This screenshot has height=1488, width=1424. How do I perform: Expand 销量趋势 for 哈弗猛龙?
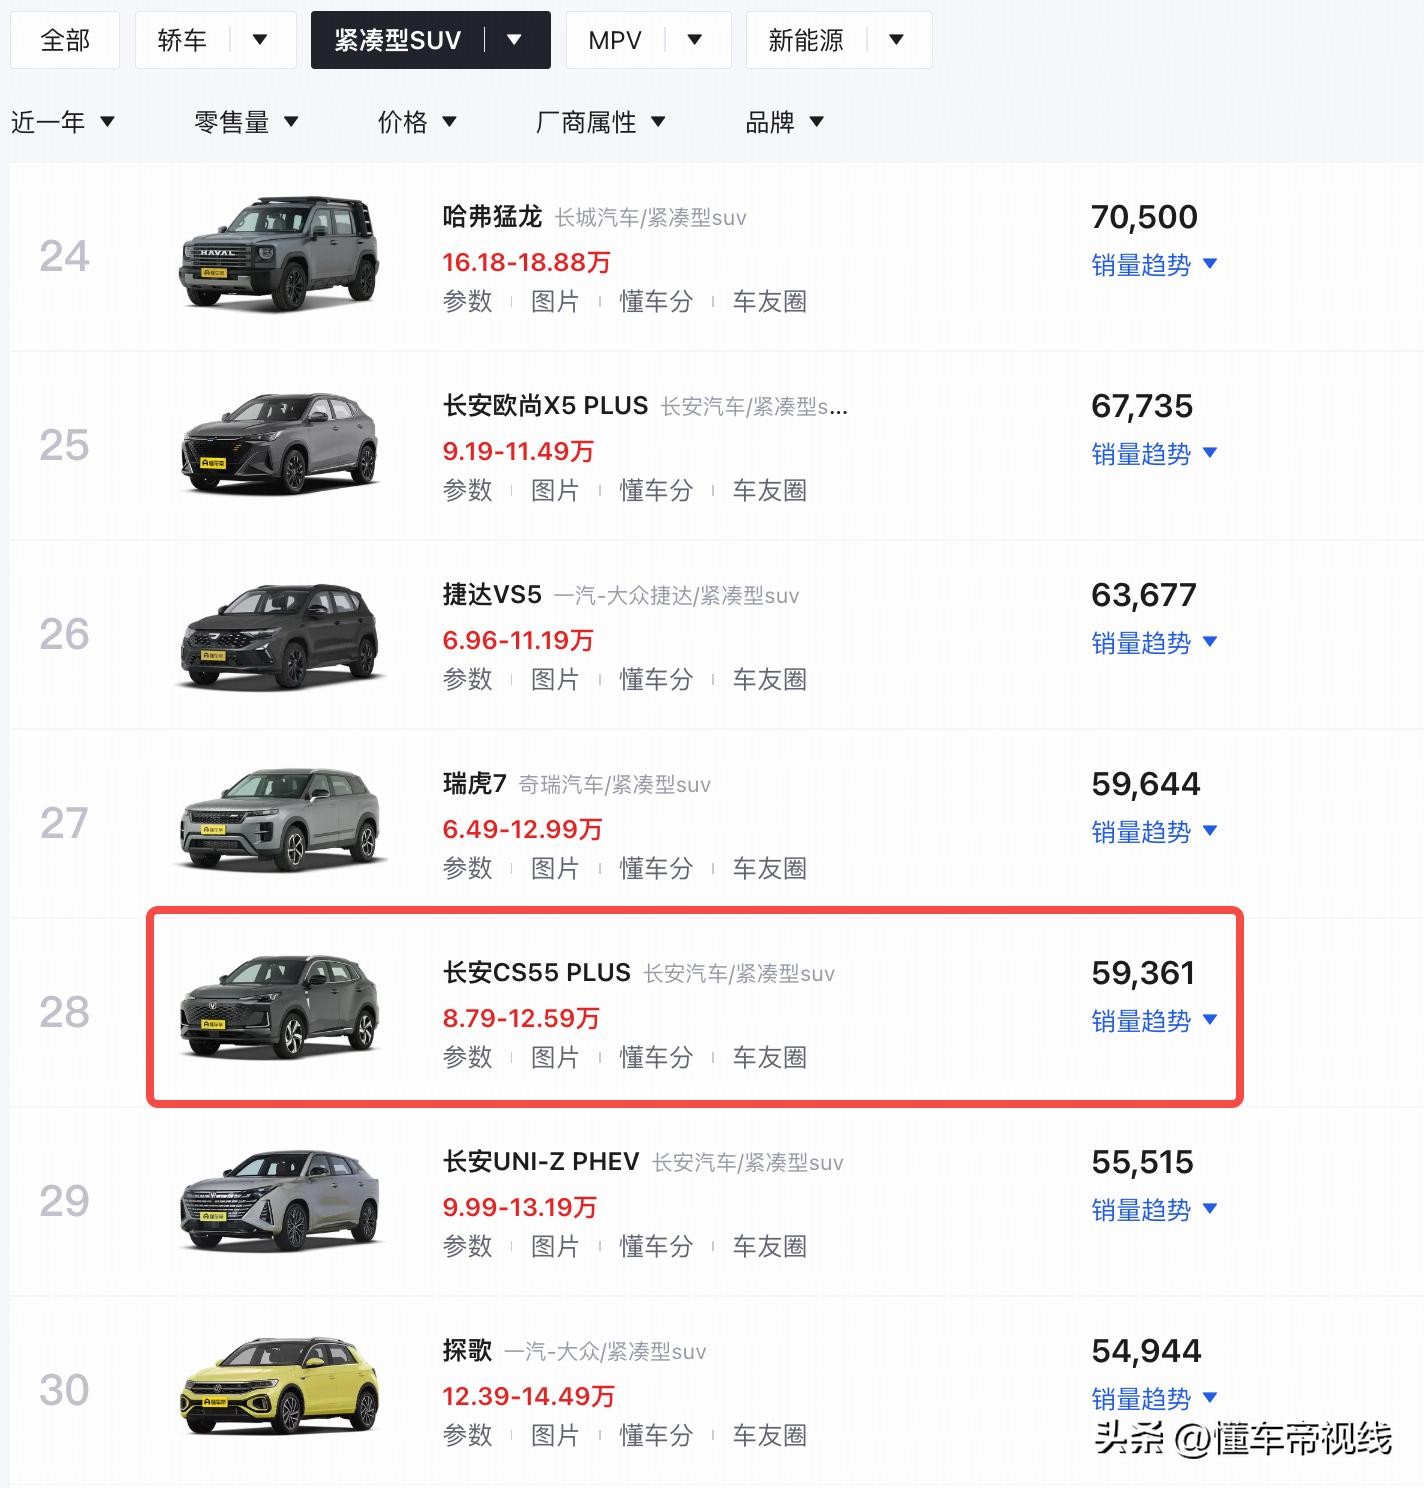click(x=1154, y=265)
